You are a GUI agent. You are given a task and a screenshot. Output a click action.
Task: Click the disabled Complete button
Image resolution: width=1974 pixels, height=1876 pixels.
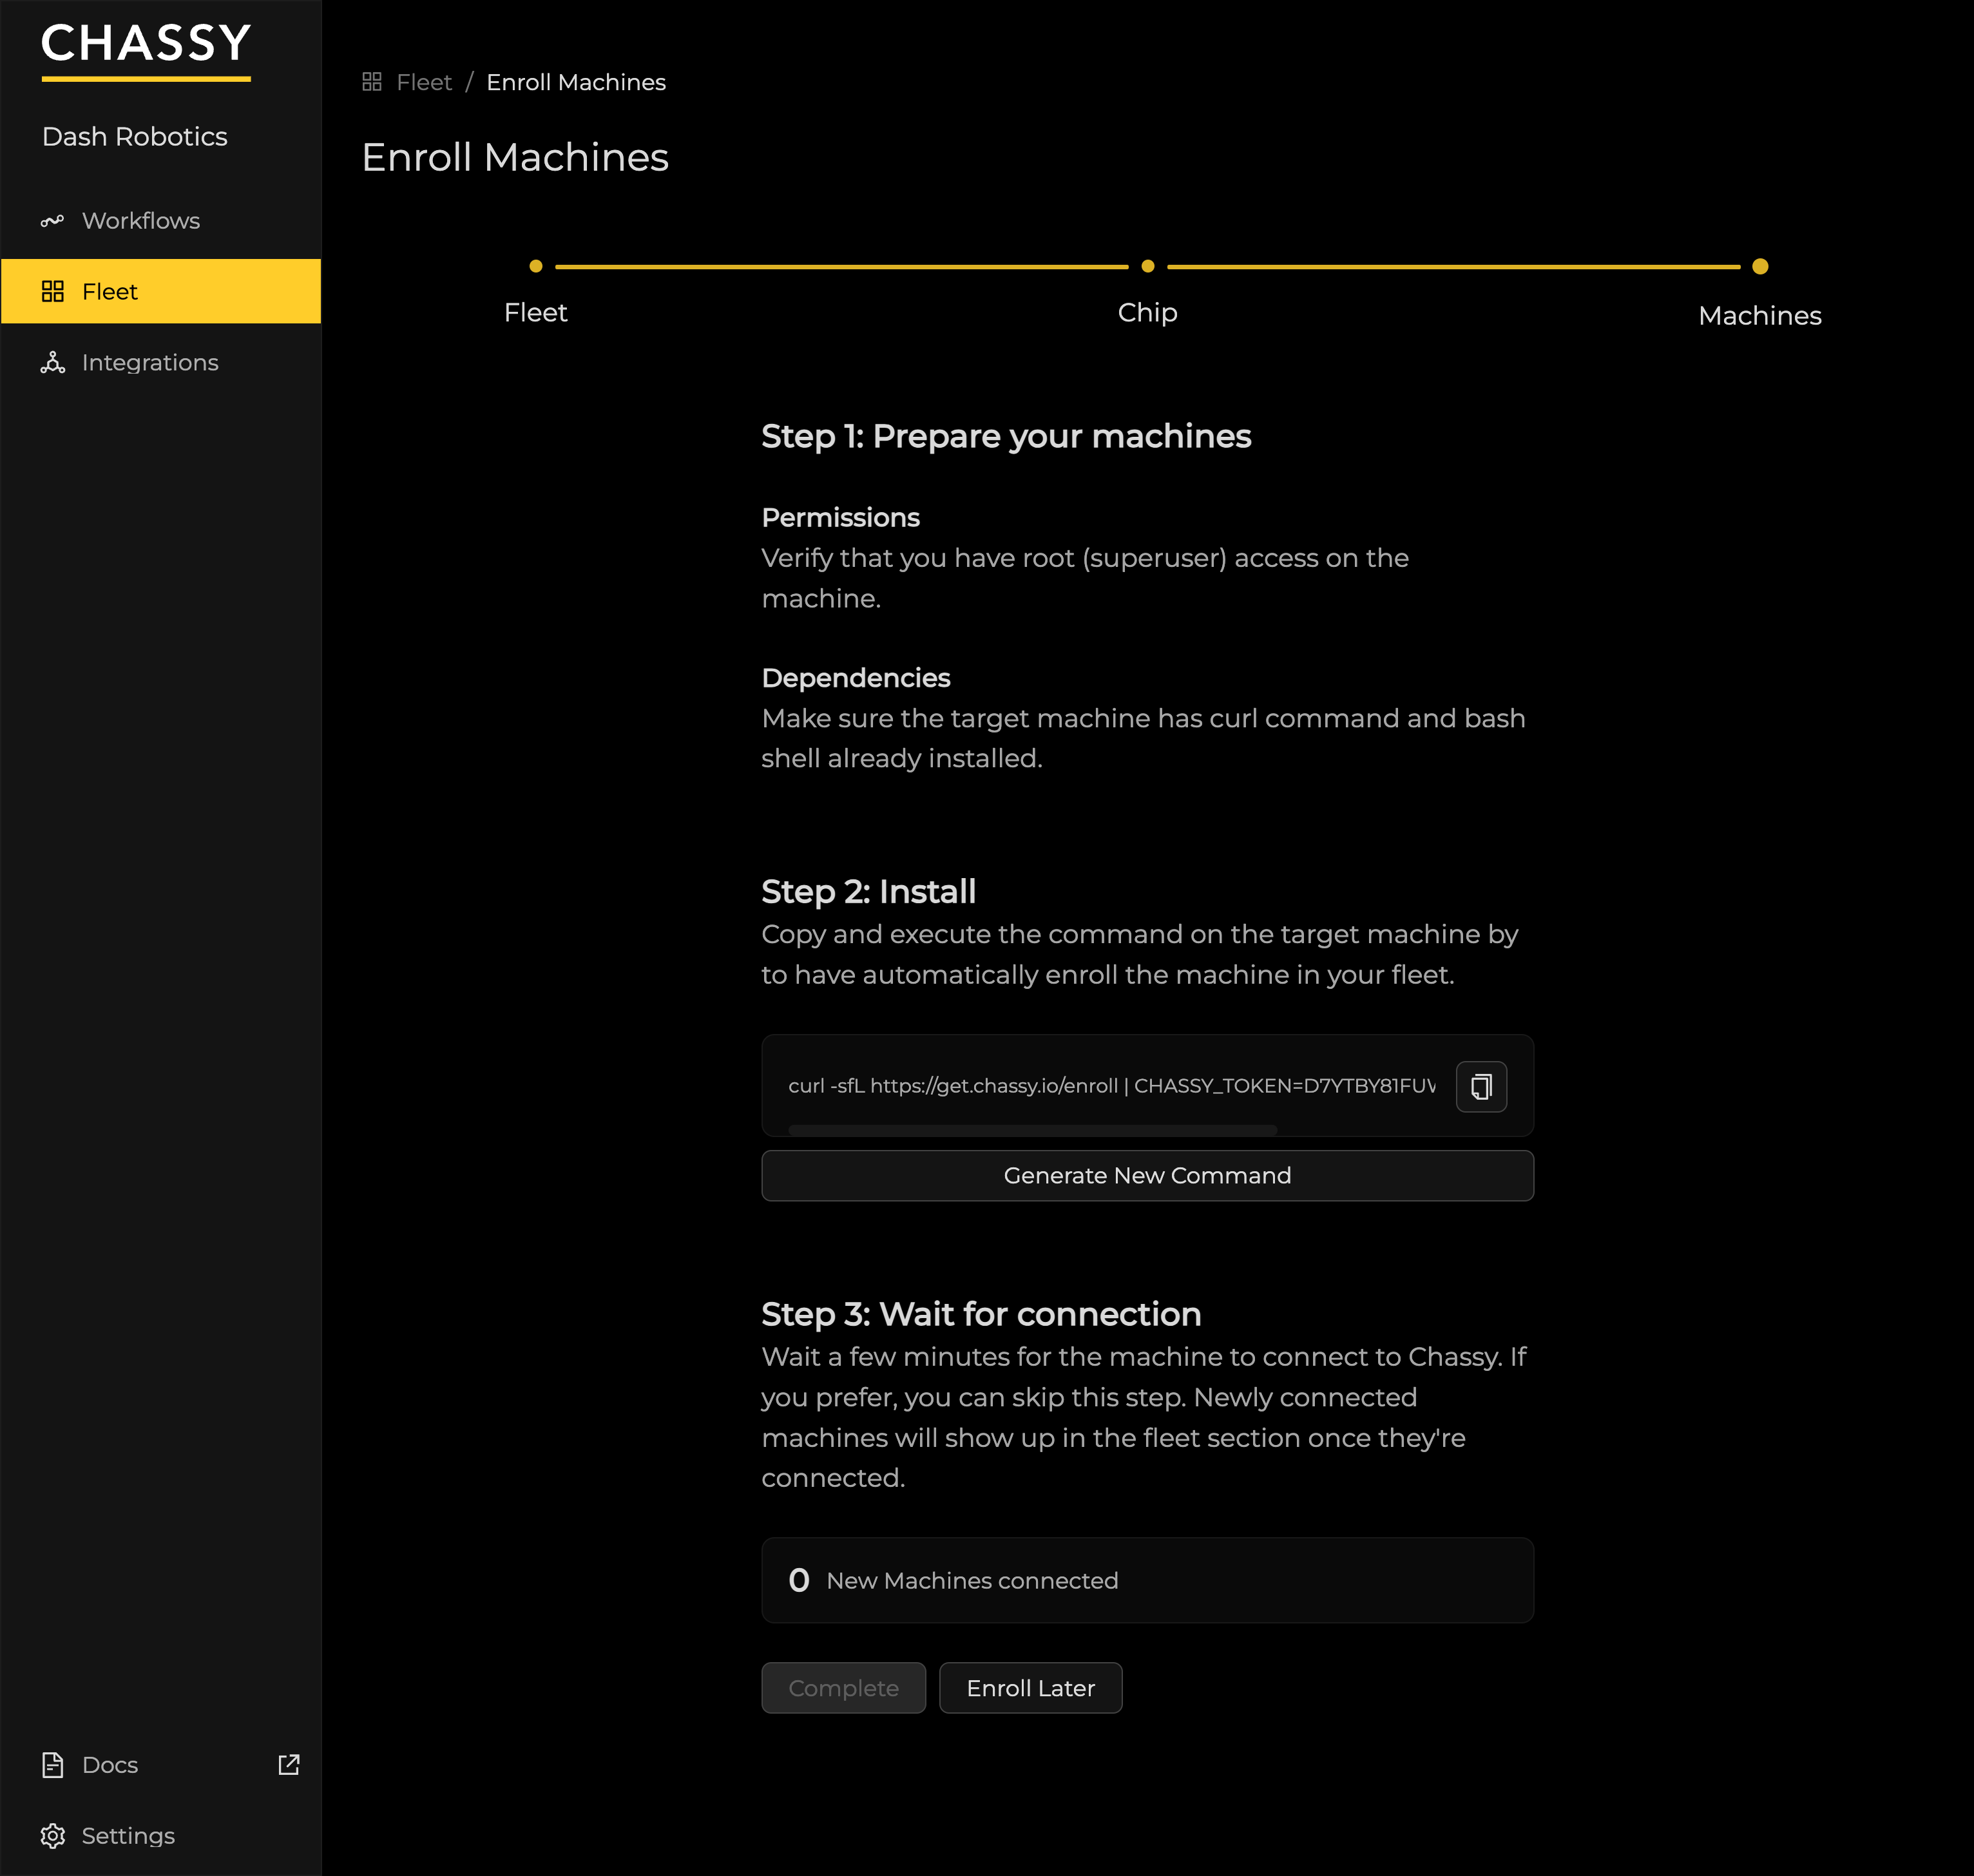(x=843, y=1688)
